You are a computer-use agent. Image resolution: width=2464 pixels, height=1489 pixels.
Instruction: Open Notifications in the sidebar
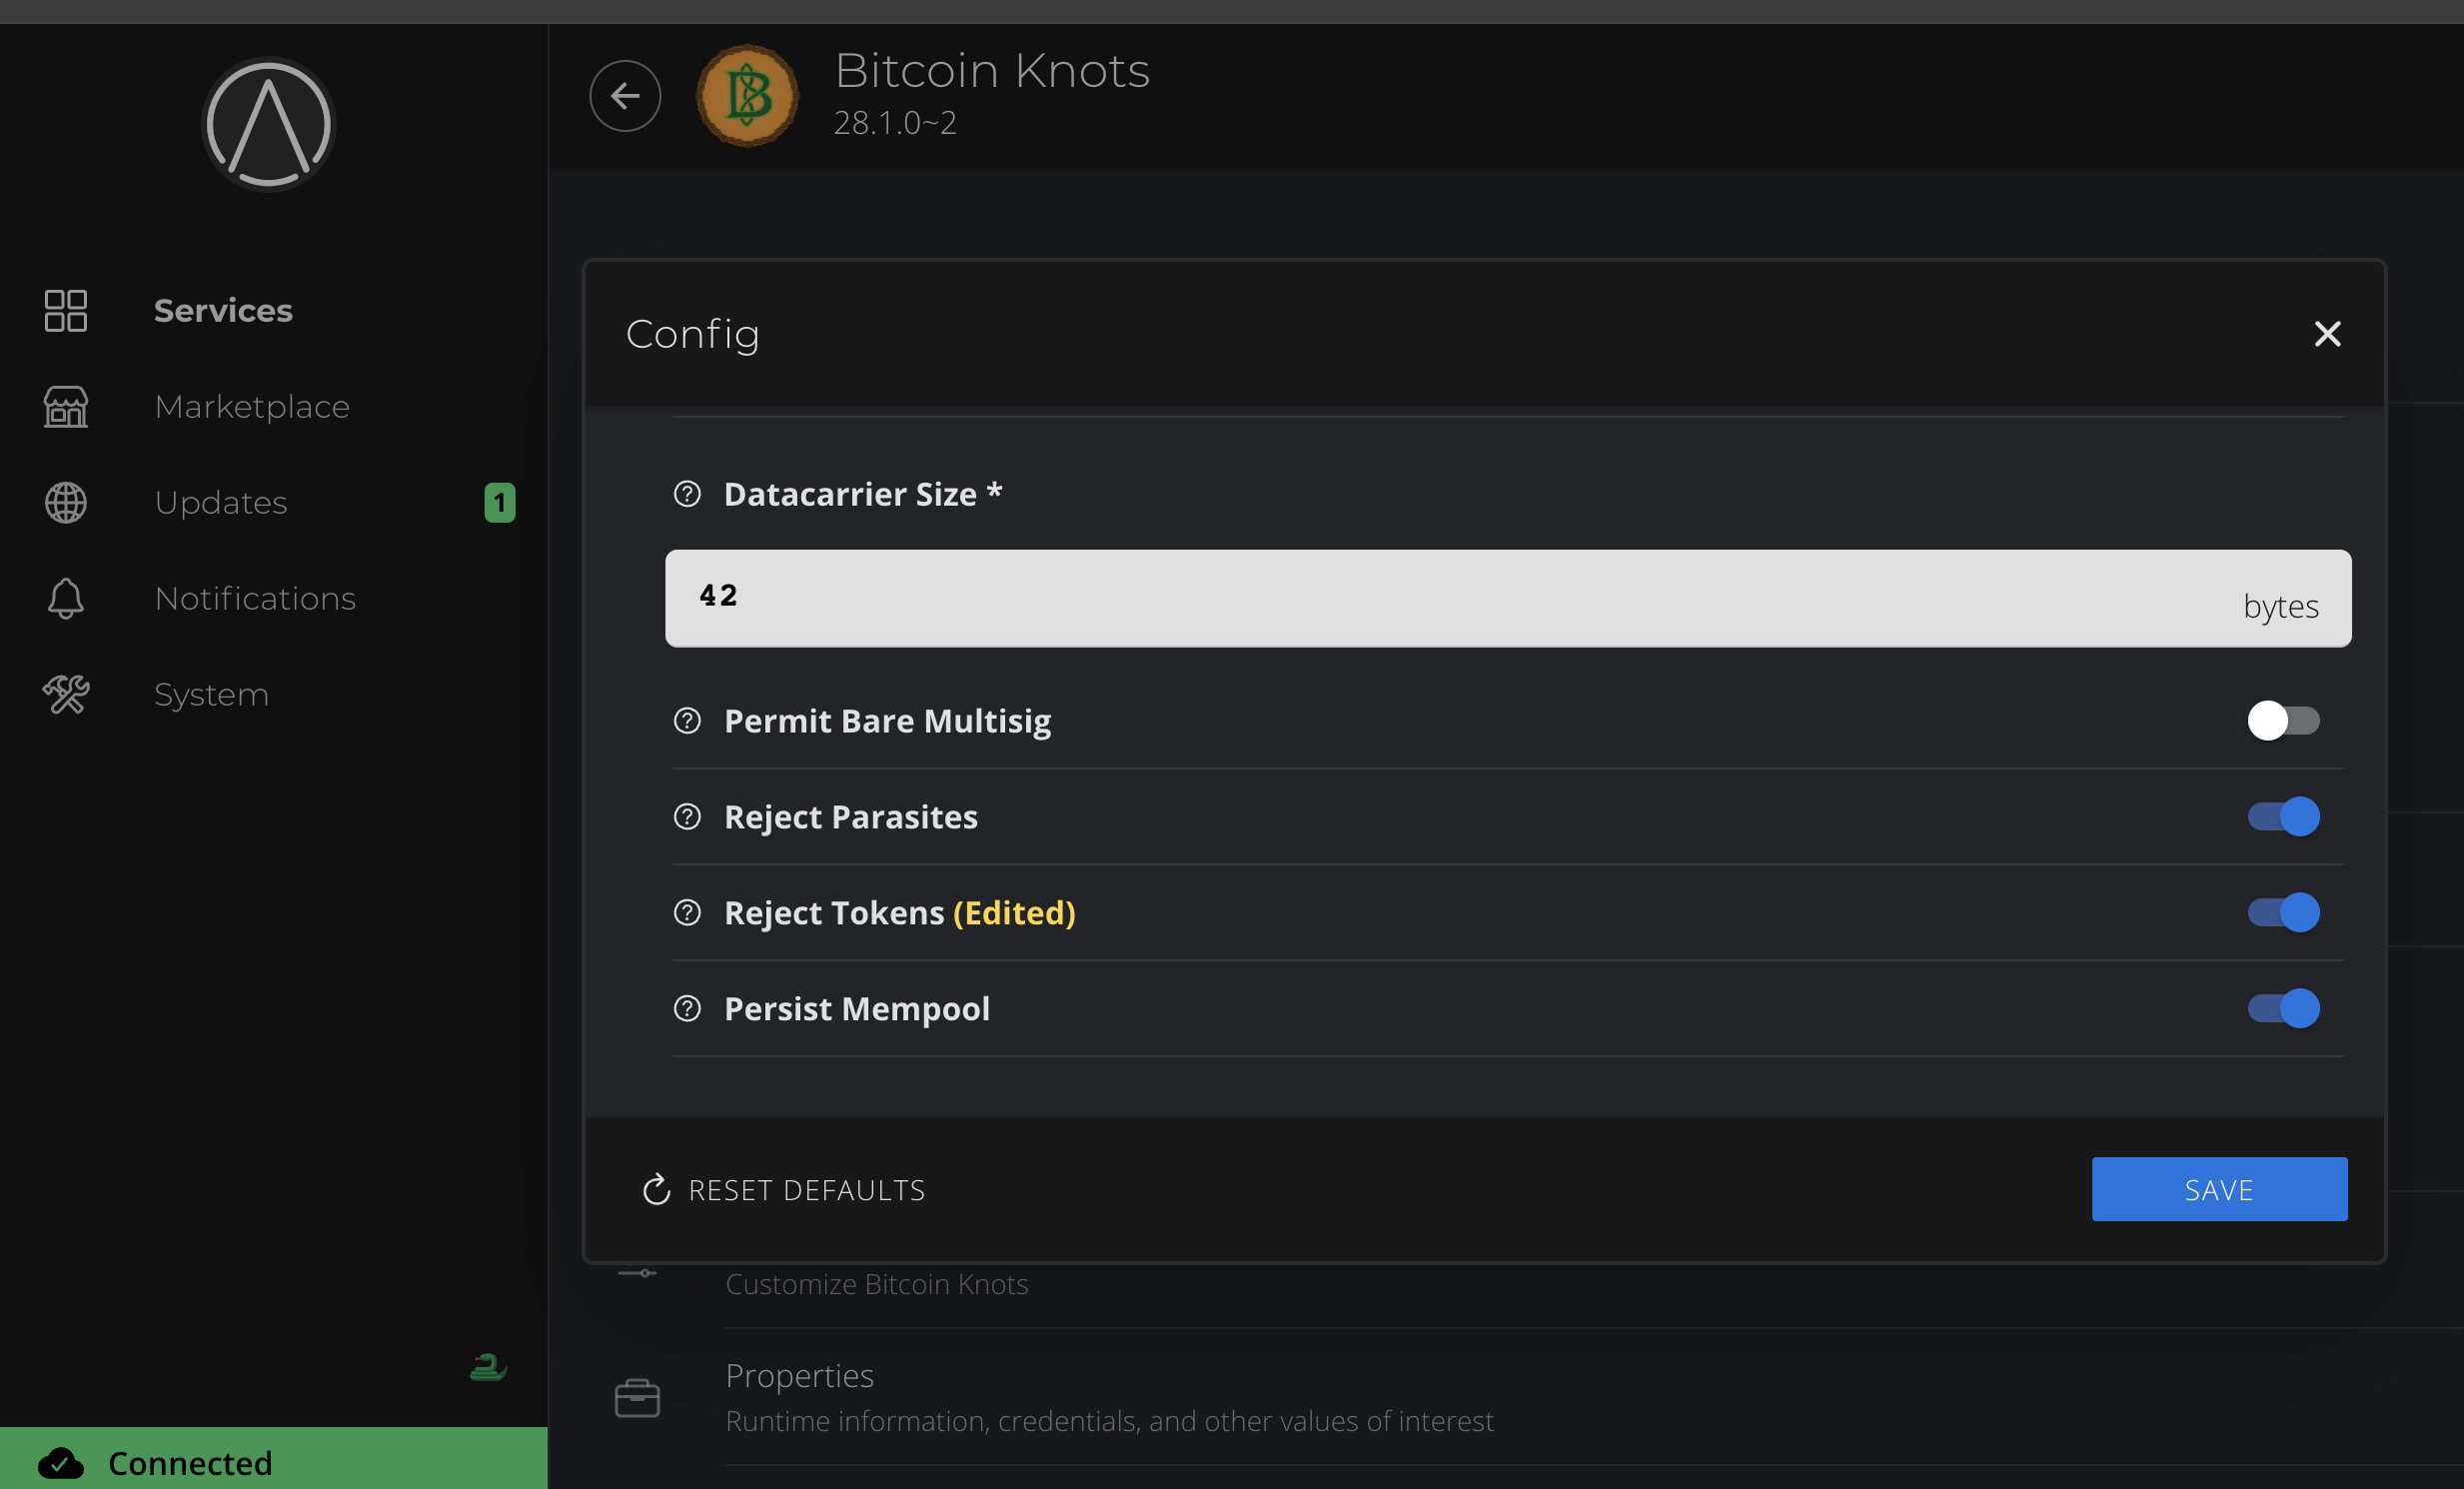coord(274,598)
